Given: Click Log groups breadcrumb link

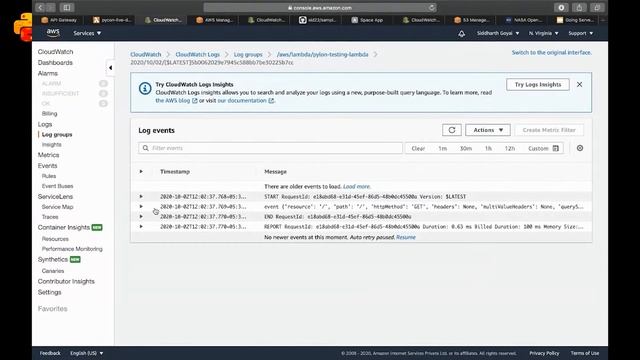Looking at the screenshot, I should pos(248,54).
